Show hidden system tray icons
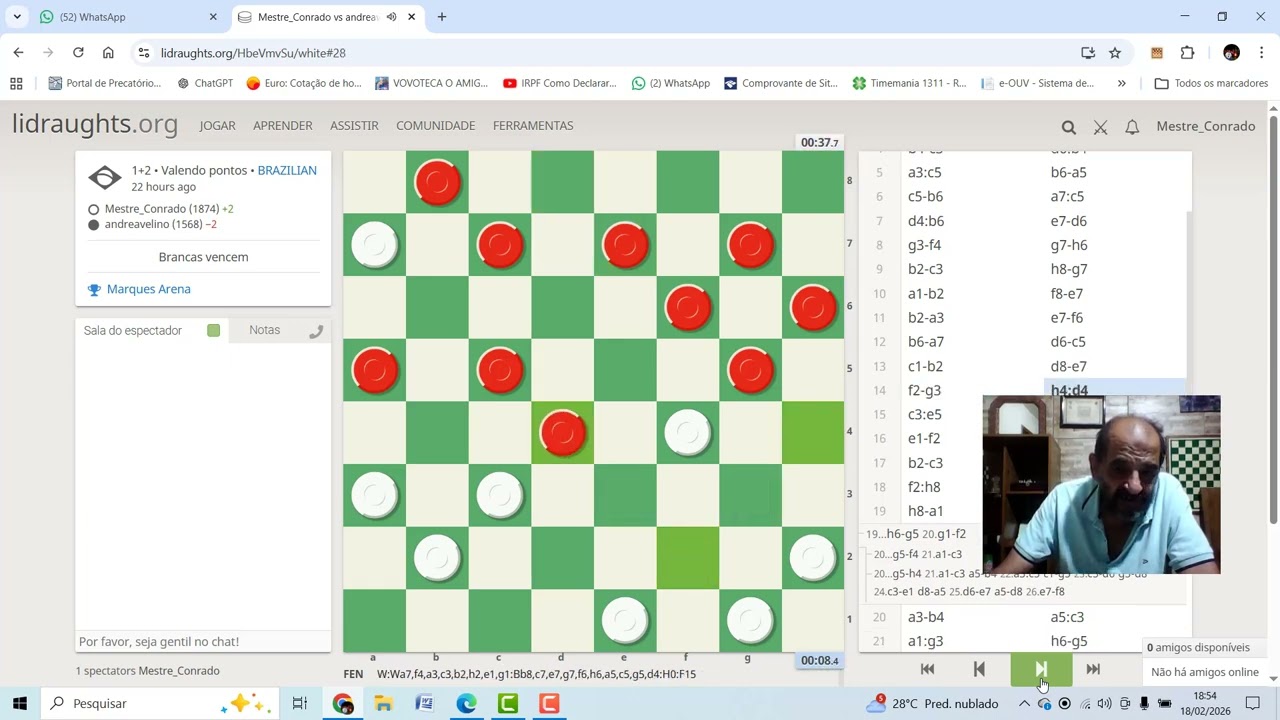1280x720 pixels. 1024,704
